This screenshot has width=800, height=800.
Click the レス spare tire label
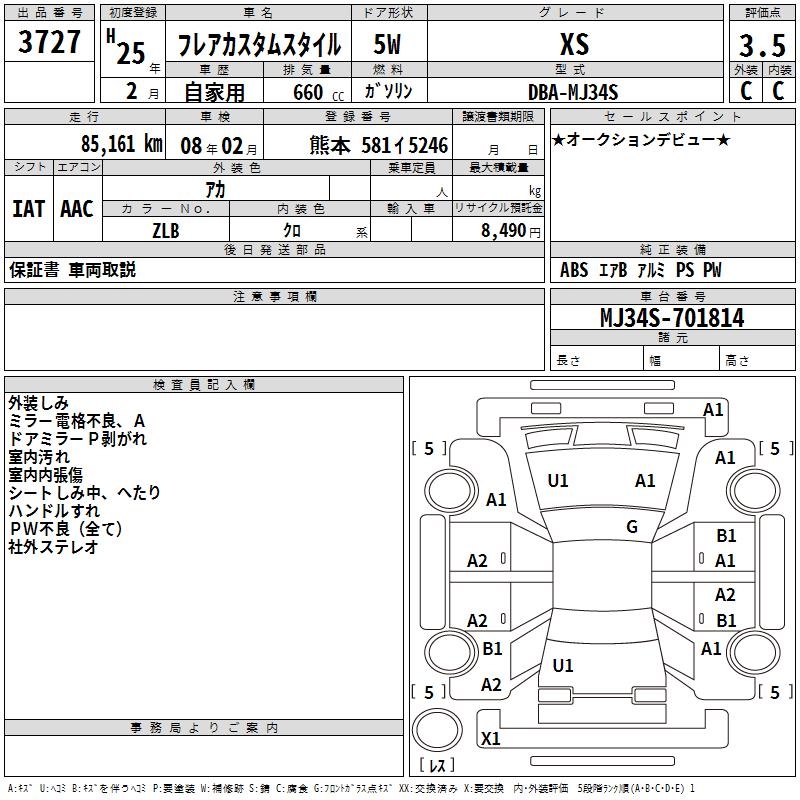(x=437, y=764)
